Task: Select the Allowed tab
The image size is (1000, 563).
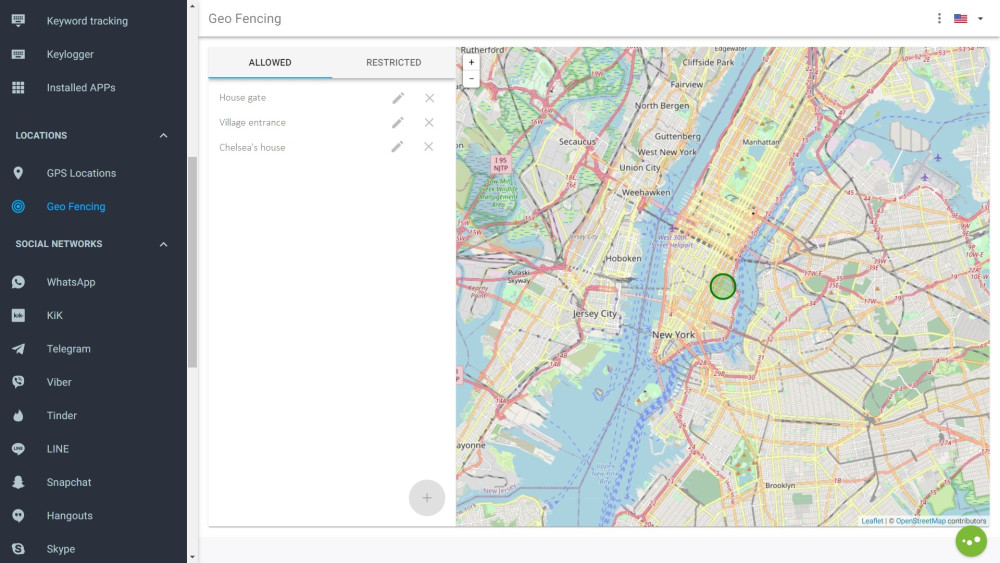Action: [x=270, y=62]
